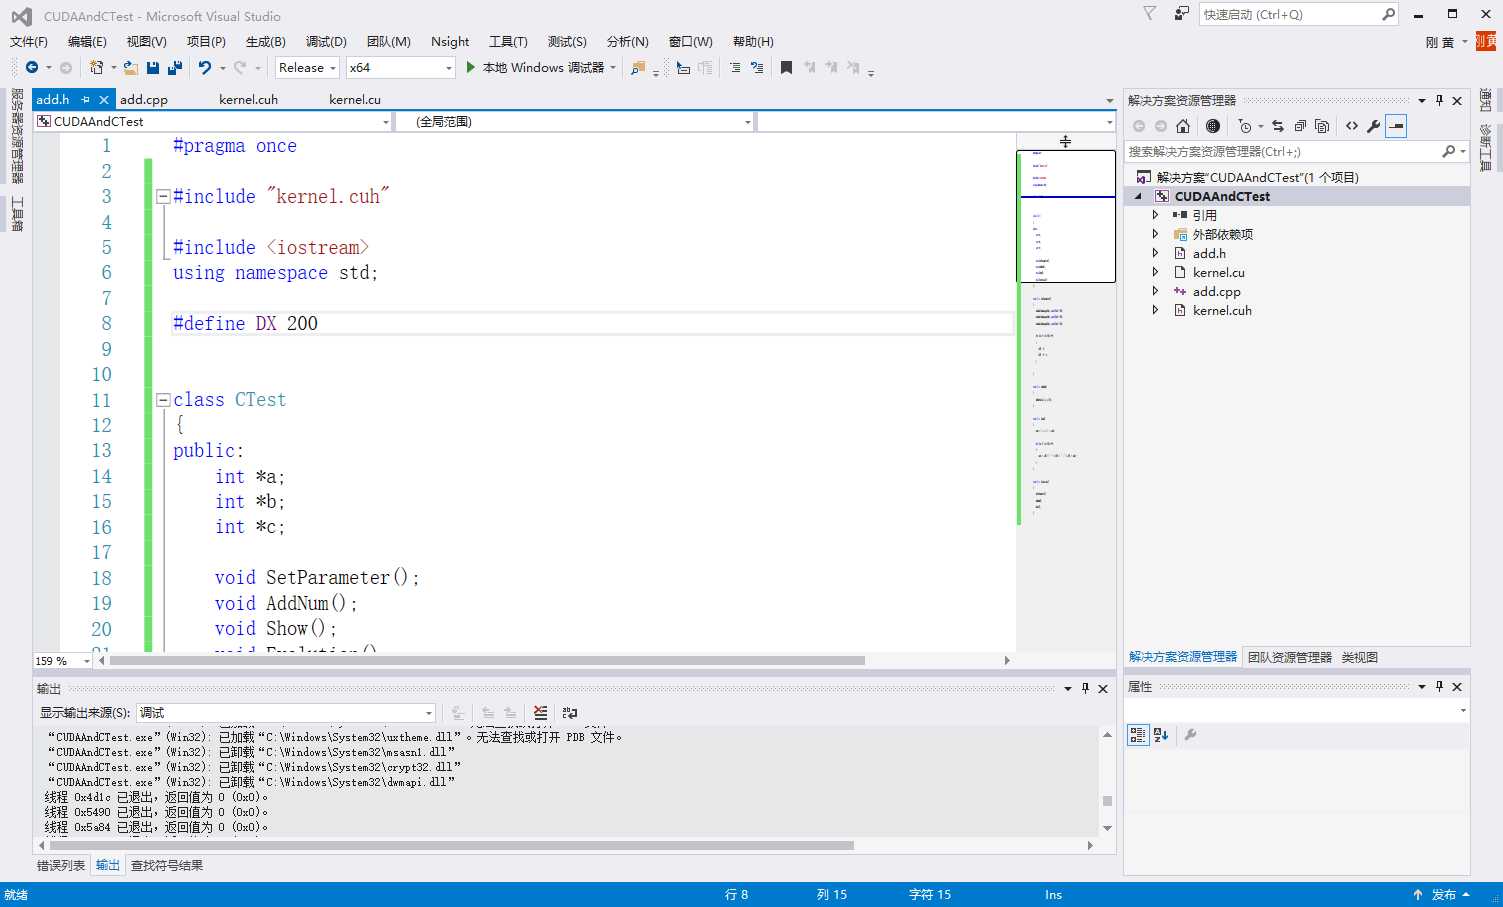The image size is (1503, 907).
Task: Expand the 引用 node
Action: (1155, 215)
